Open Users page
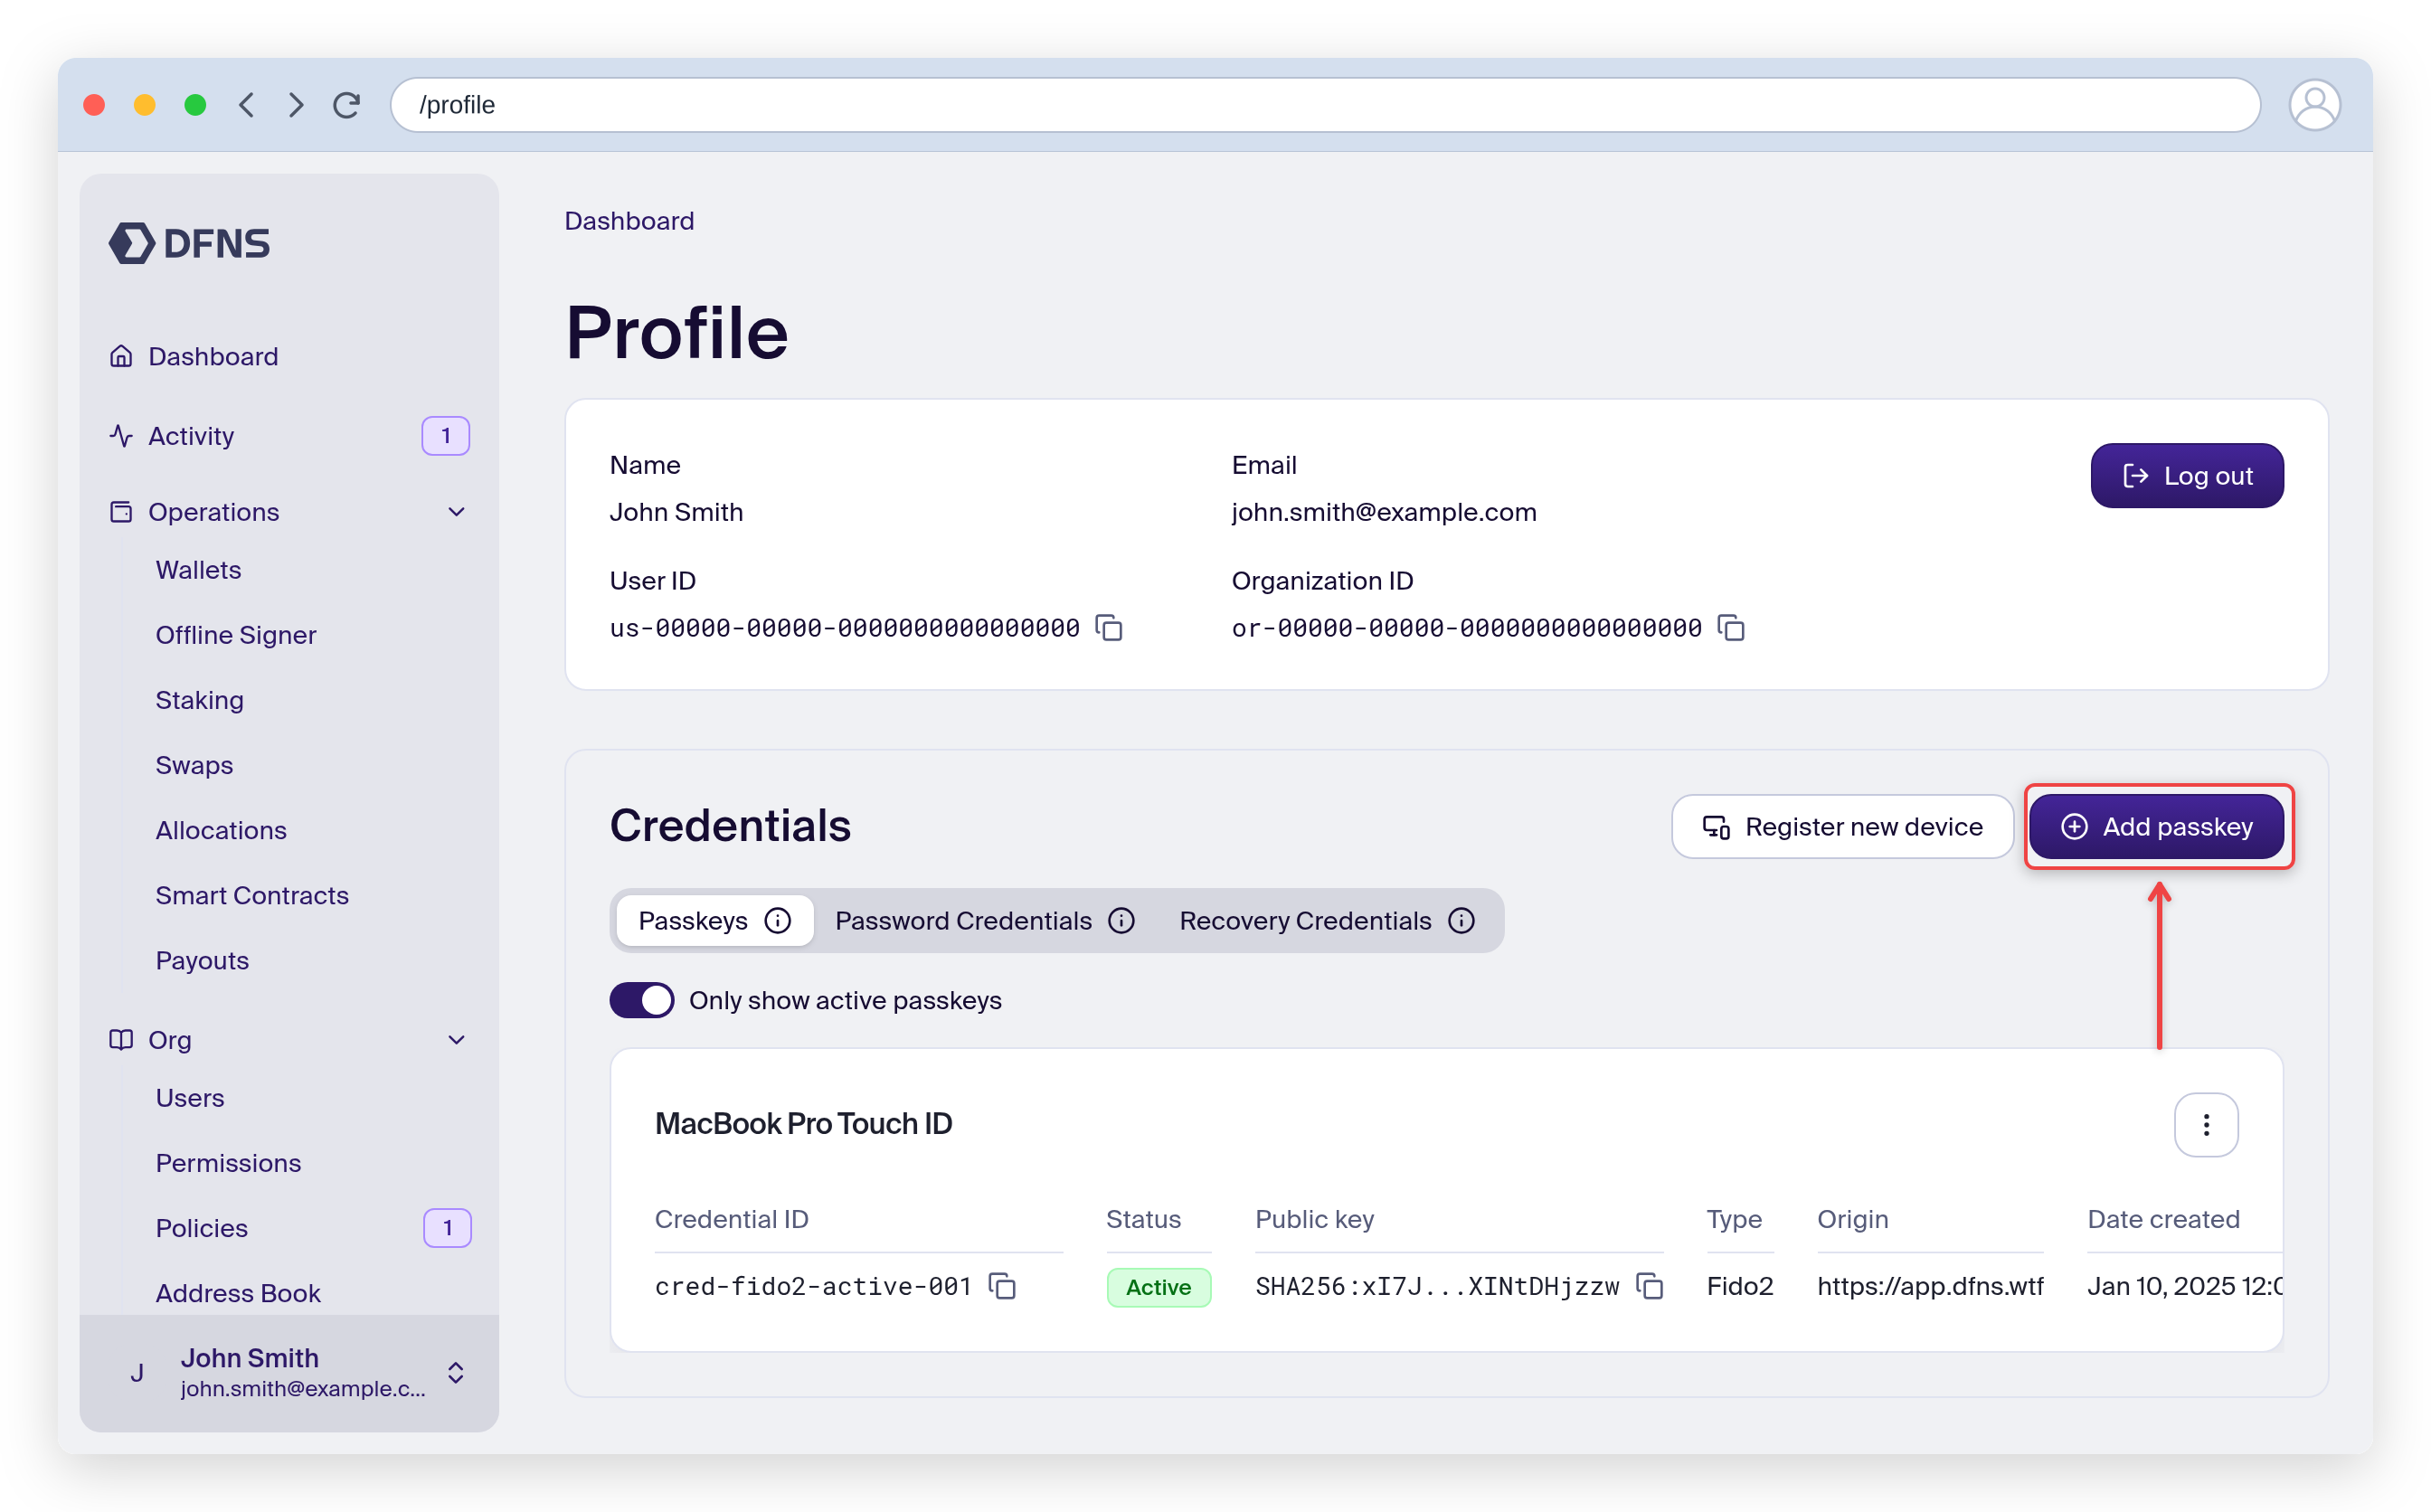 pos(190,1098)
